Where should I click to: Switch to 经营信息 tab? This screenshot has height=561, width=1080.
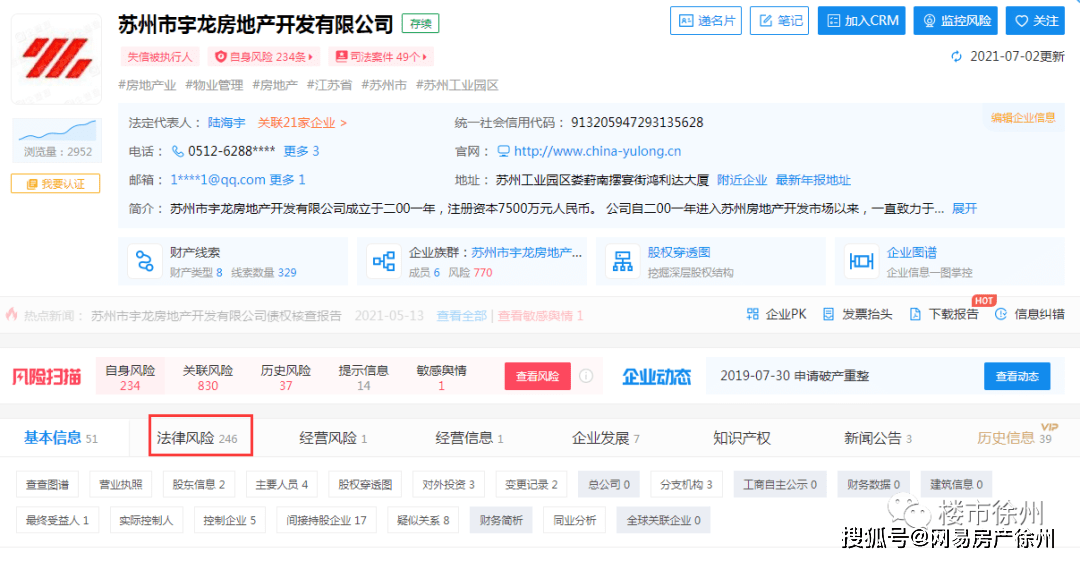[x=469, y=438]
